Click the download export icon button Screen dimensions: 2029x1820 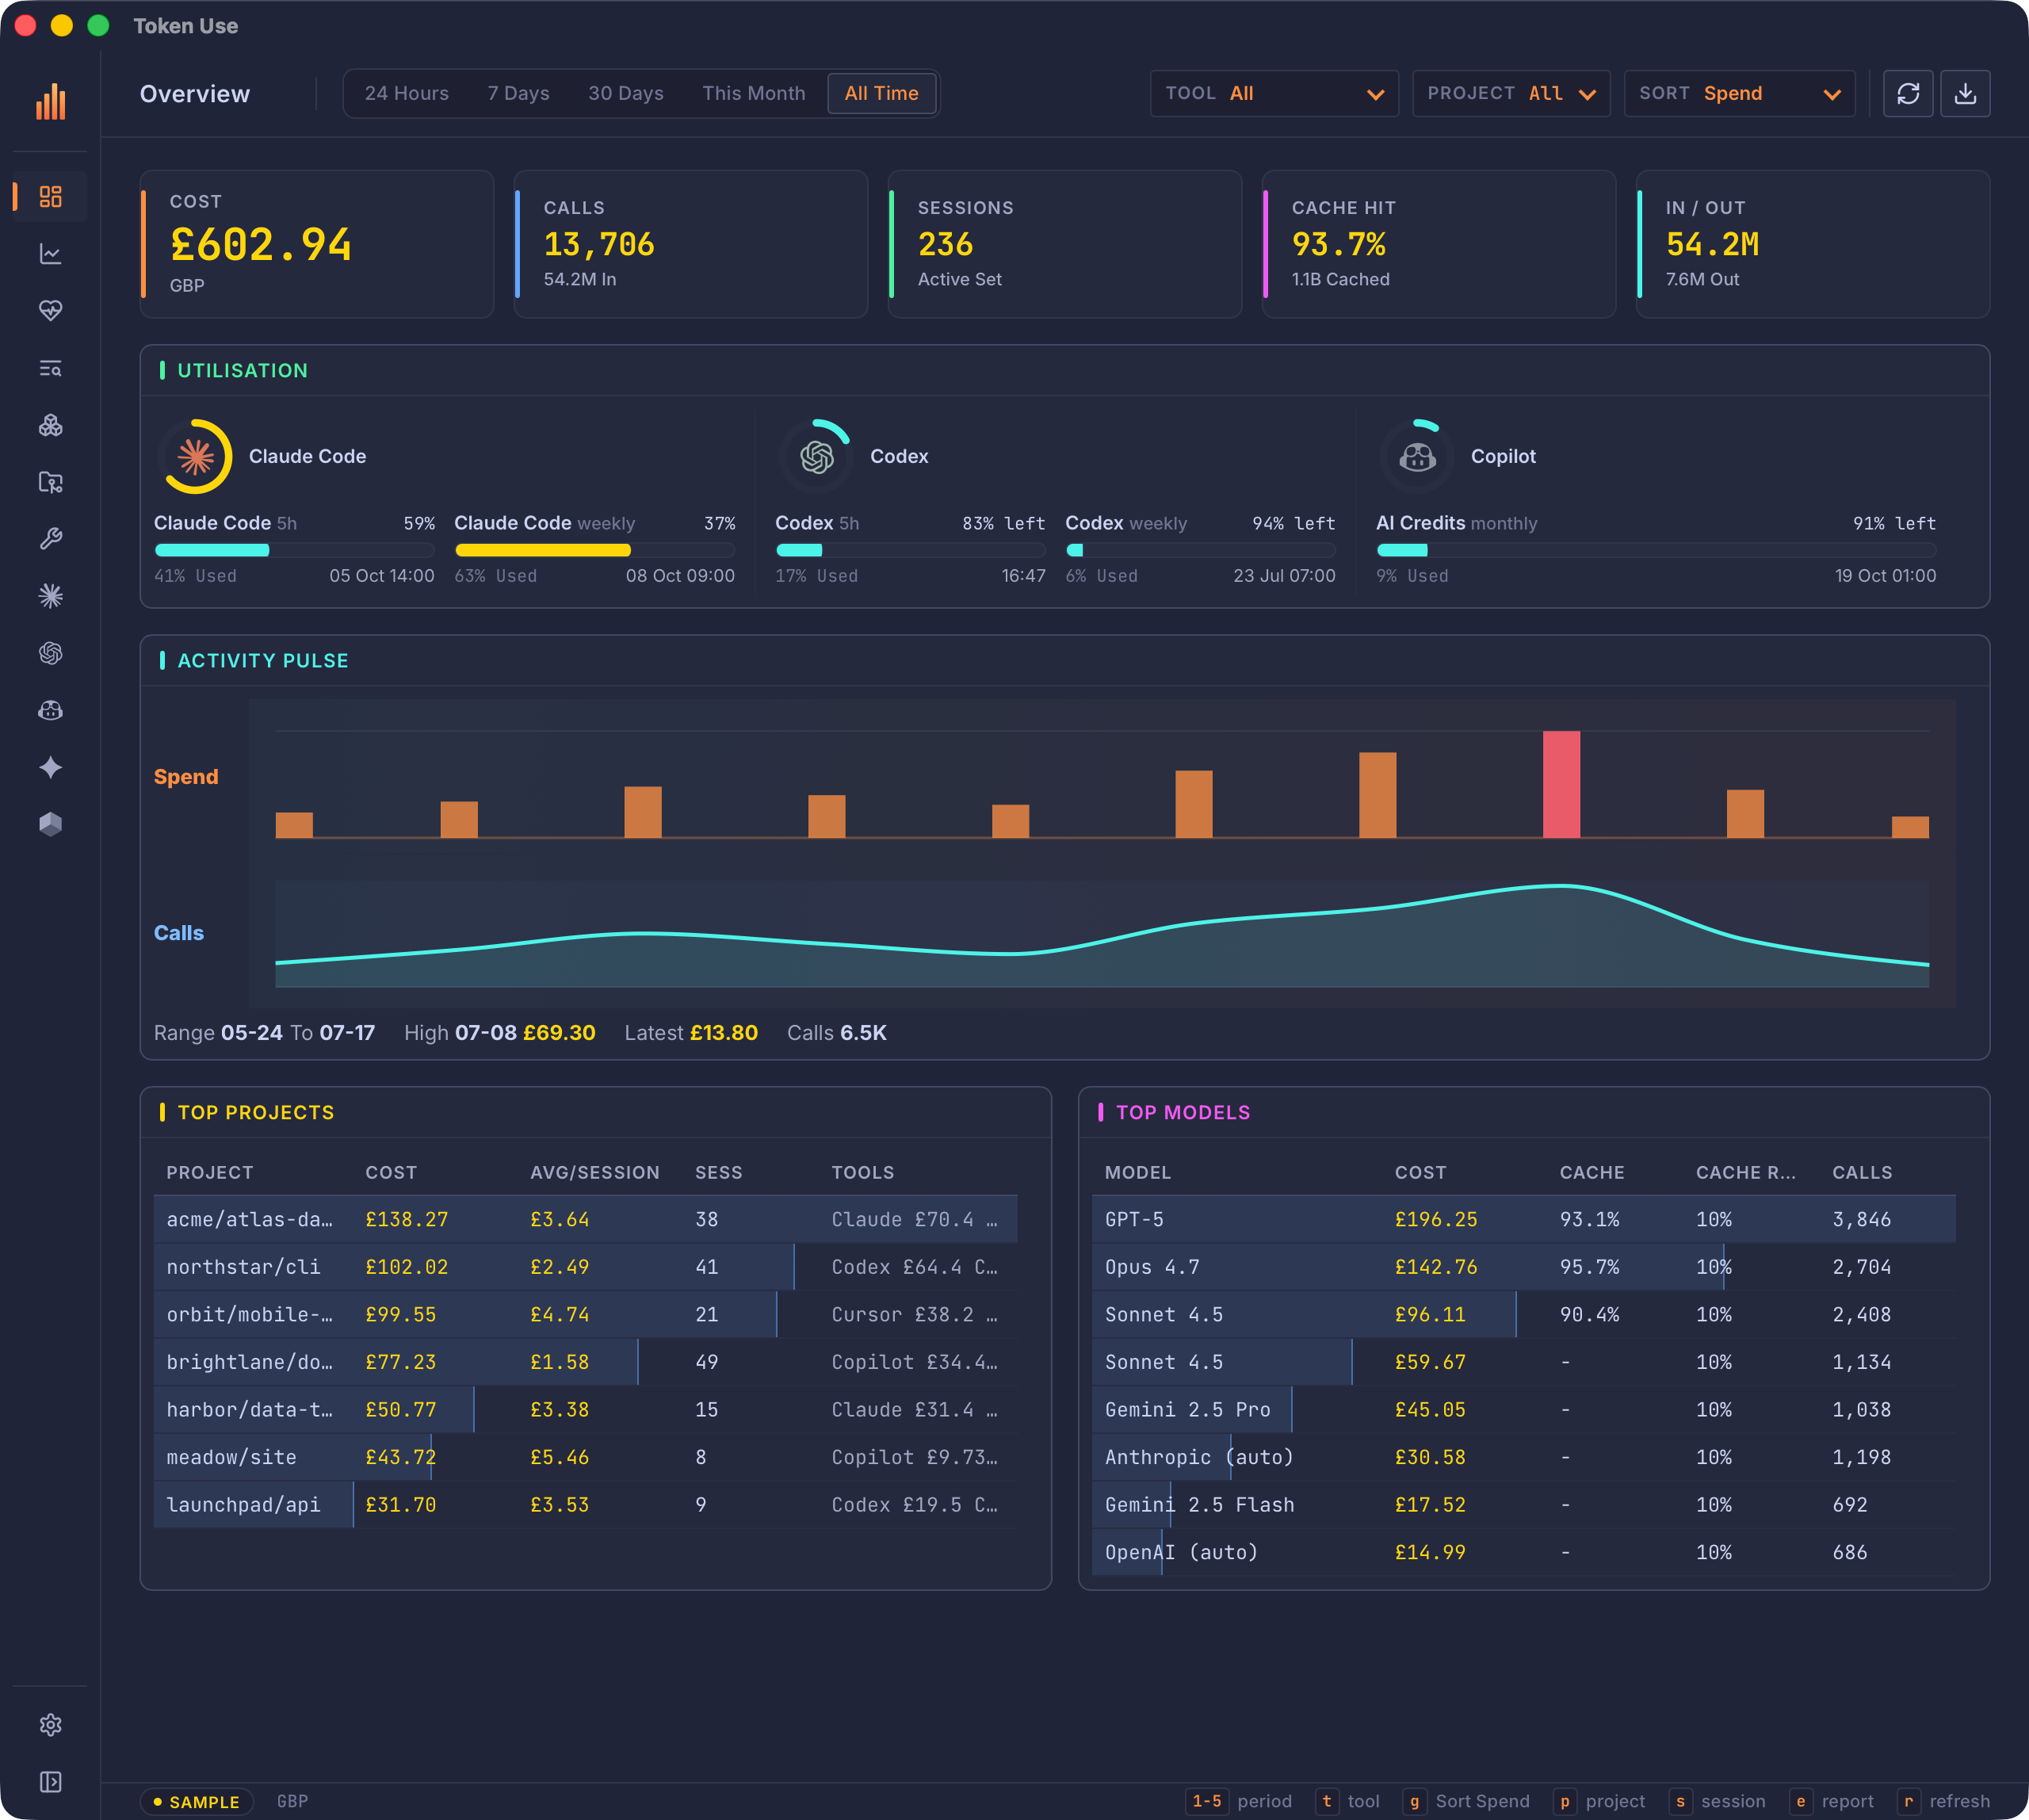coord(1965,93)
